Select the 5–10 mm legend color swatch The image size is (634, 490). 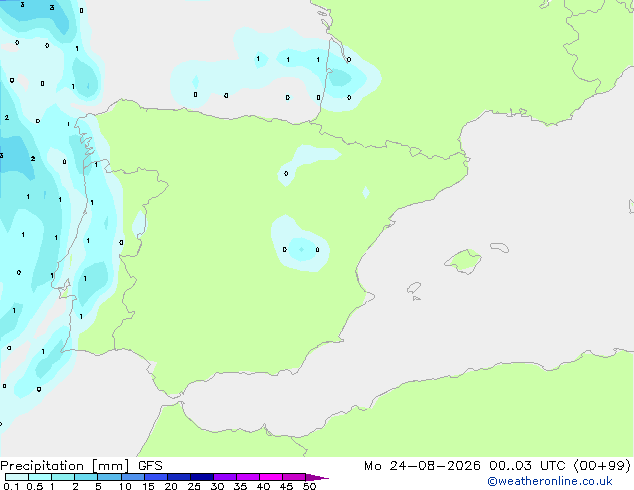(109, 477)
